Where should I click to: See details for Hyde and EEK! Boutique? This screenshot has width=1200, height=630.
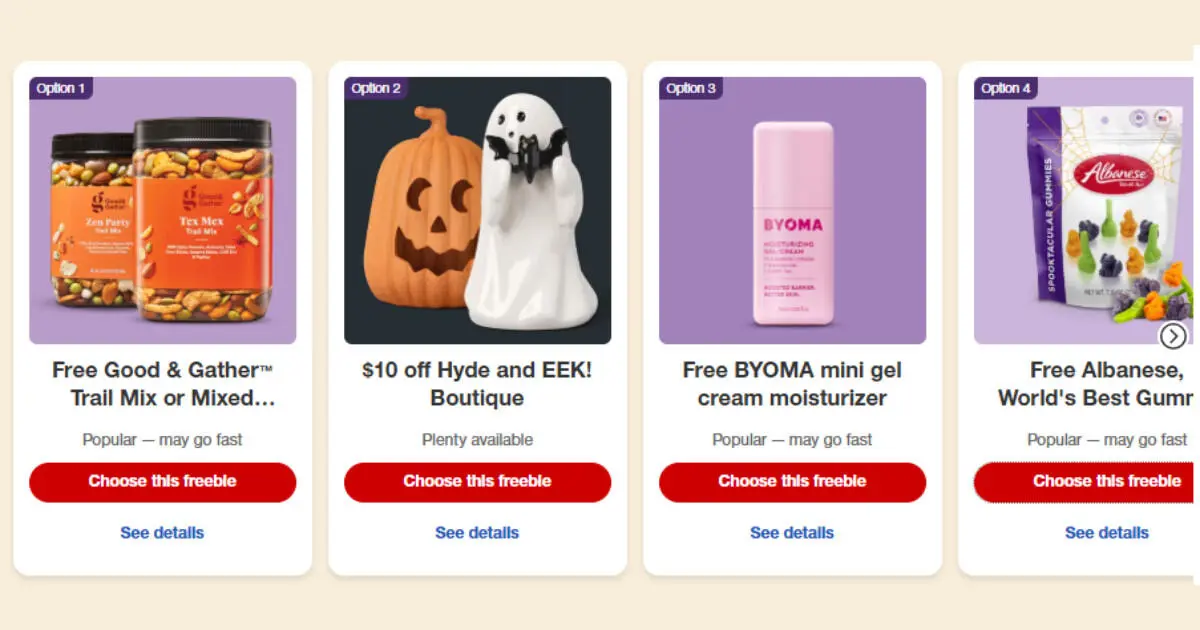(477, 533)
